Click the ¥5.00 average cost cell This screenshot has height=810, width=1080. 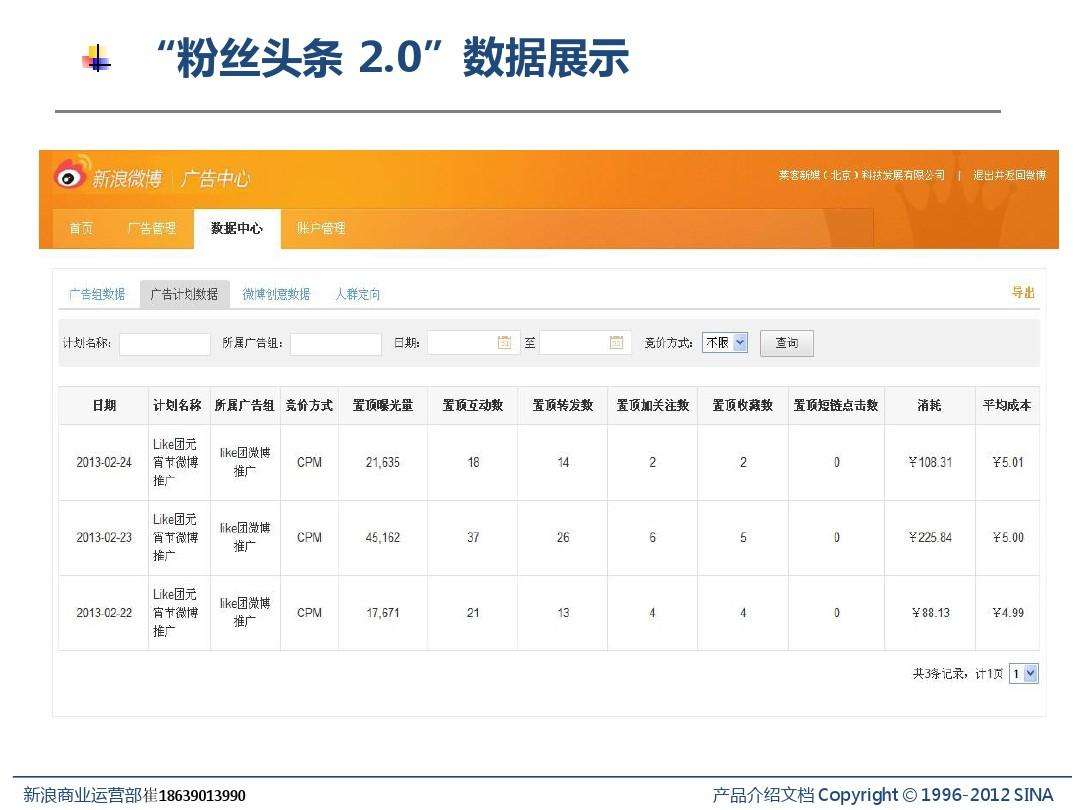[1008, 537]
